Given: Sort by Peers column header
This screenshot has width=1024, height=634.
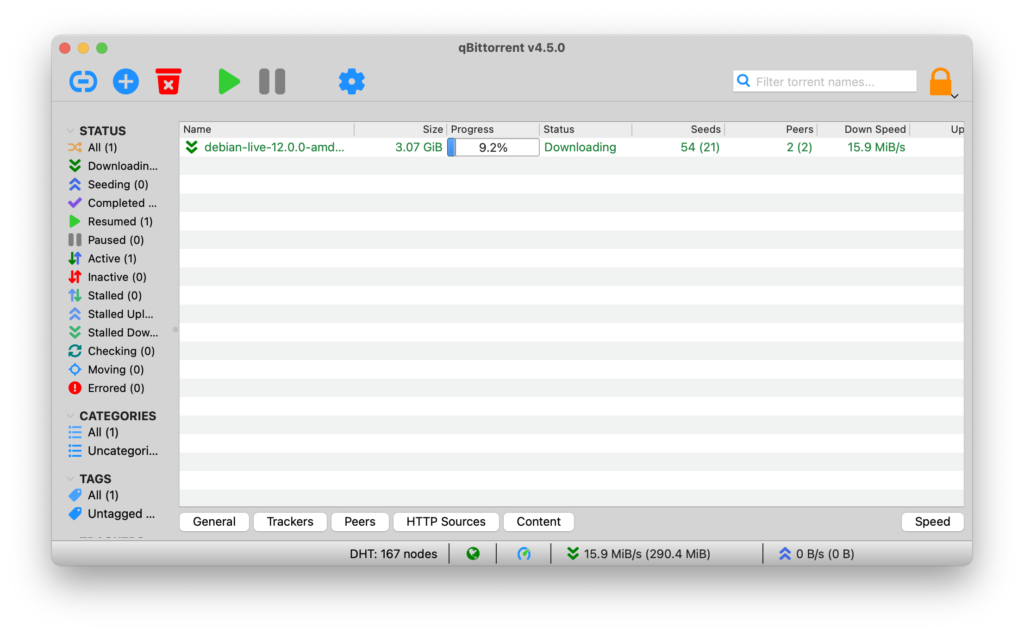Looking at the screenshot, I should point(771,129).
